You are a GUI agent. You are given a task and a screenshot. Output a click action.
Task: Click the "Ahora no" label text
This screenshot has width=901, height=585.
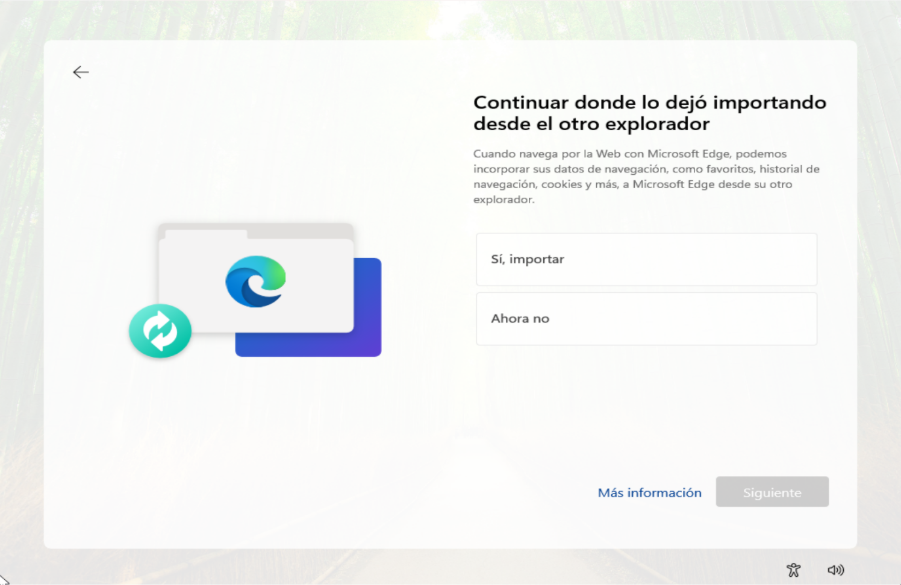point(520,319)
